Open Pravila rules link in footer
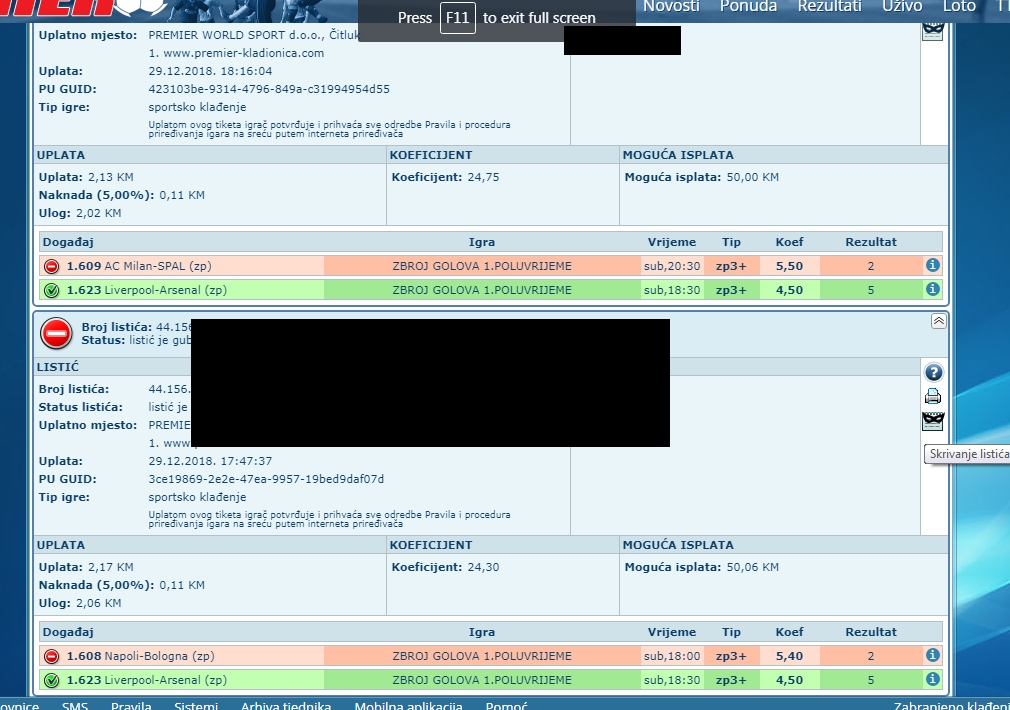Viewport: 1010px width, 710px height. click(131, 705)
